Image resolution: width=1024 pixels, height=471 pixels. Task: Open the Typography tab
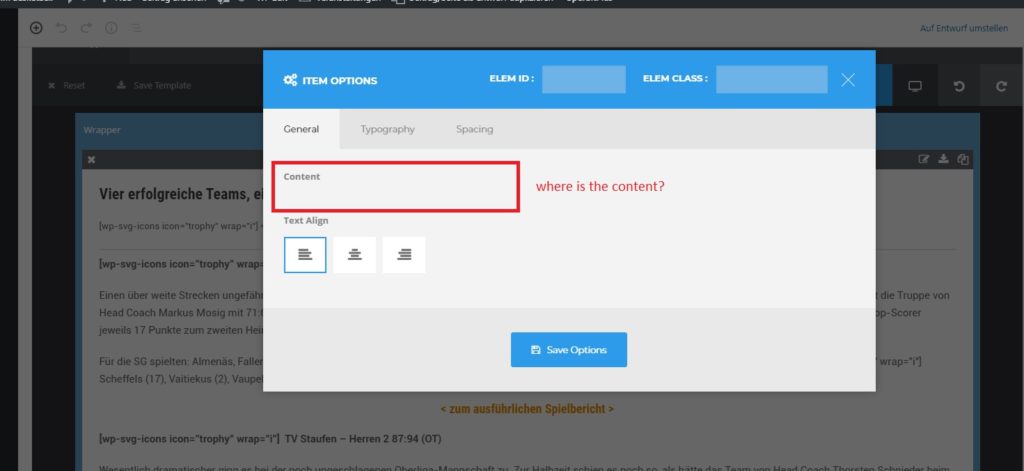[x=387, y=129]
